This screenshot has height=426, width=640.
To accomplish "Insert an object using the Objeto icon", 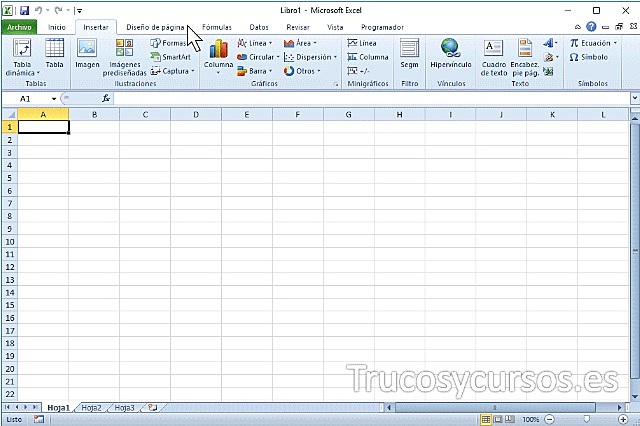I will [548, 71].
